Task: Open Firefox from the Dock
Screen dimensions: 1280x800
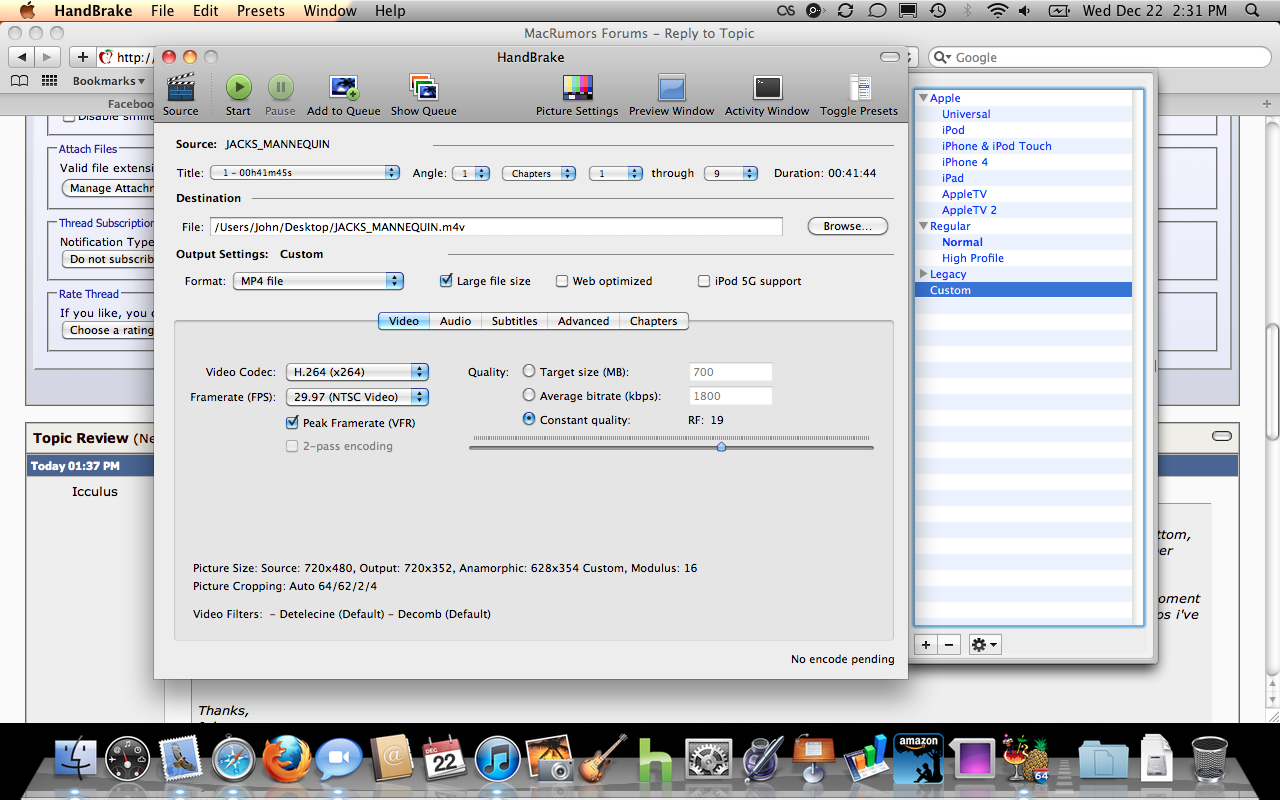Action: (x=287, y=759)
